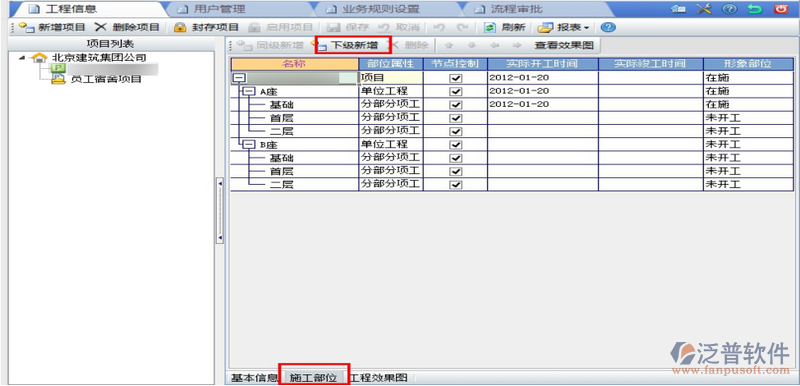Image resolution: width=800 pixels, height=386 pixels.
Task: Toggle 节点控制 checkbox in the 项目 row
Action: tap(456, 79)
